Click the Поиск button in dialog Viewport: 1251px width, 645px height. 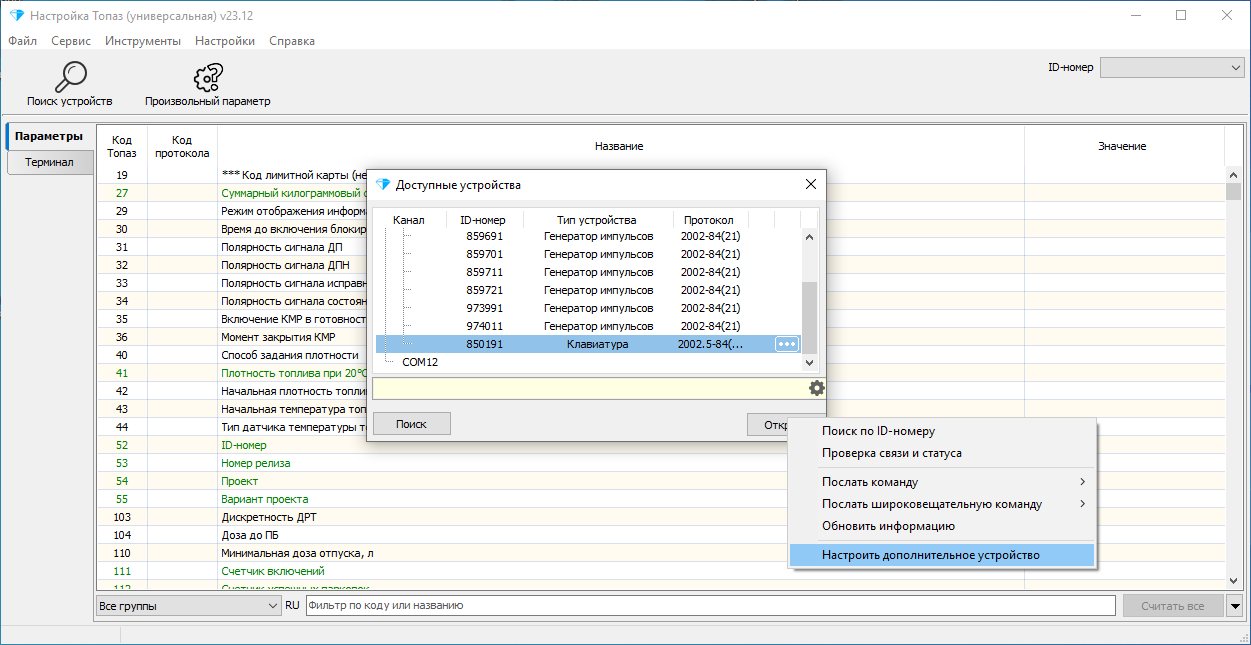411,424
